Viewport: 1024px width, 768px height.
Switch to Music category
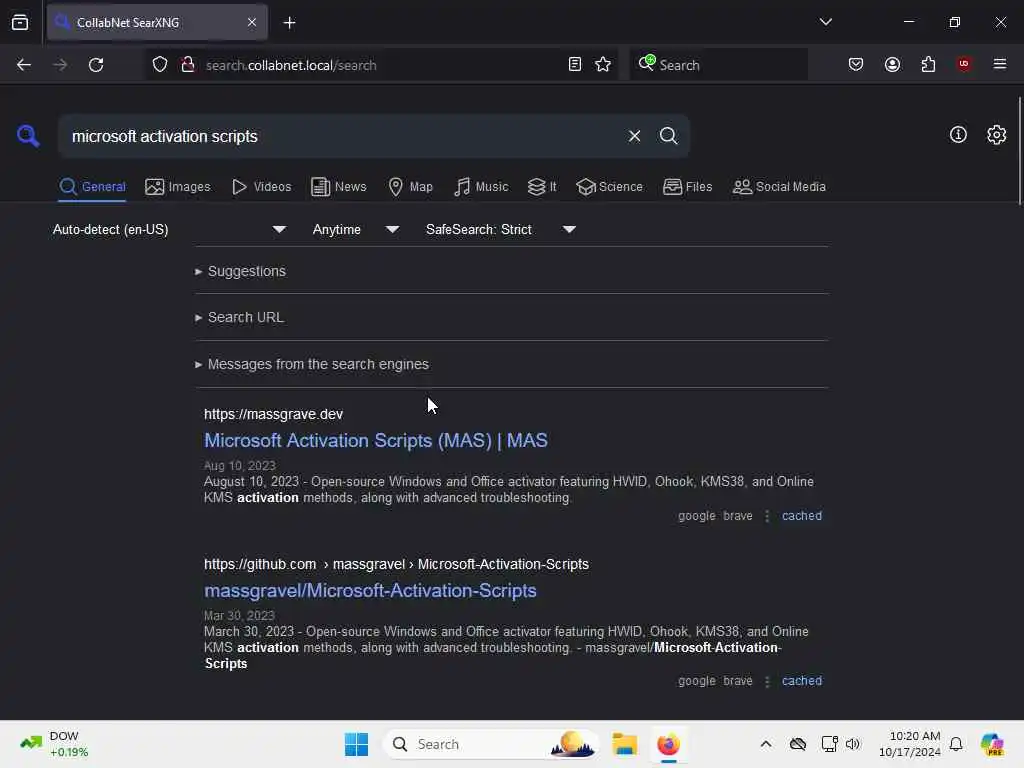coord(481,187)
